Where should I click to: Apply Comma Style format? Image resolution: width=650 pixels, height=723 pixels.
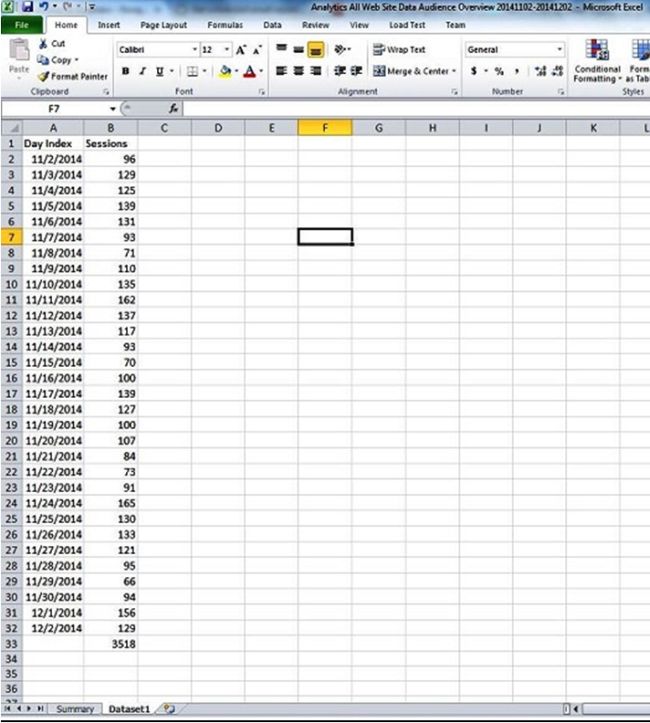pos(517,71)
